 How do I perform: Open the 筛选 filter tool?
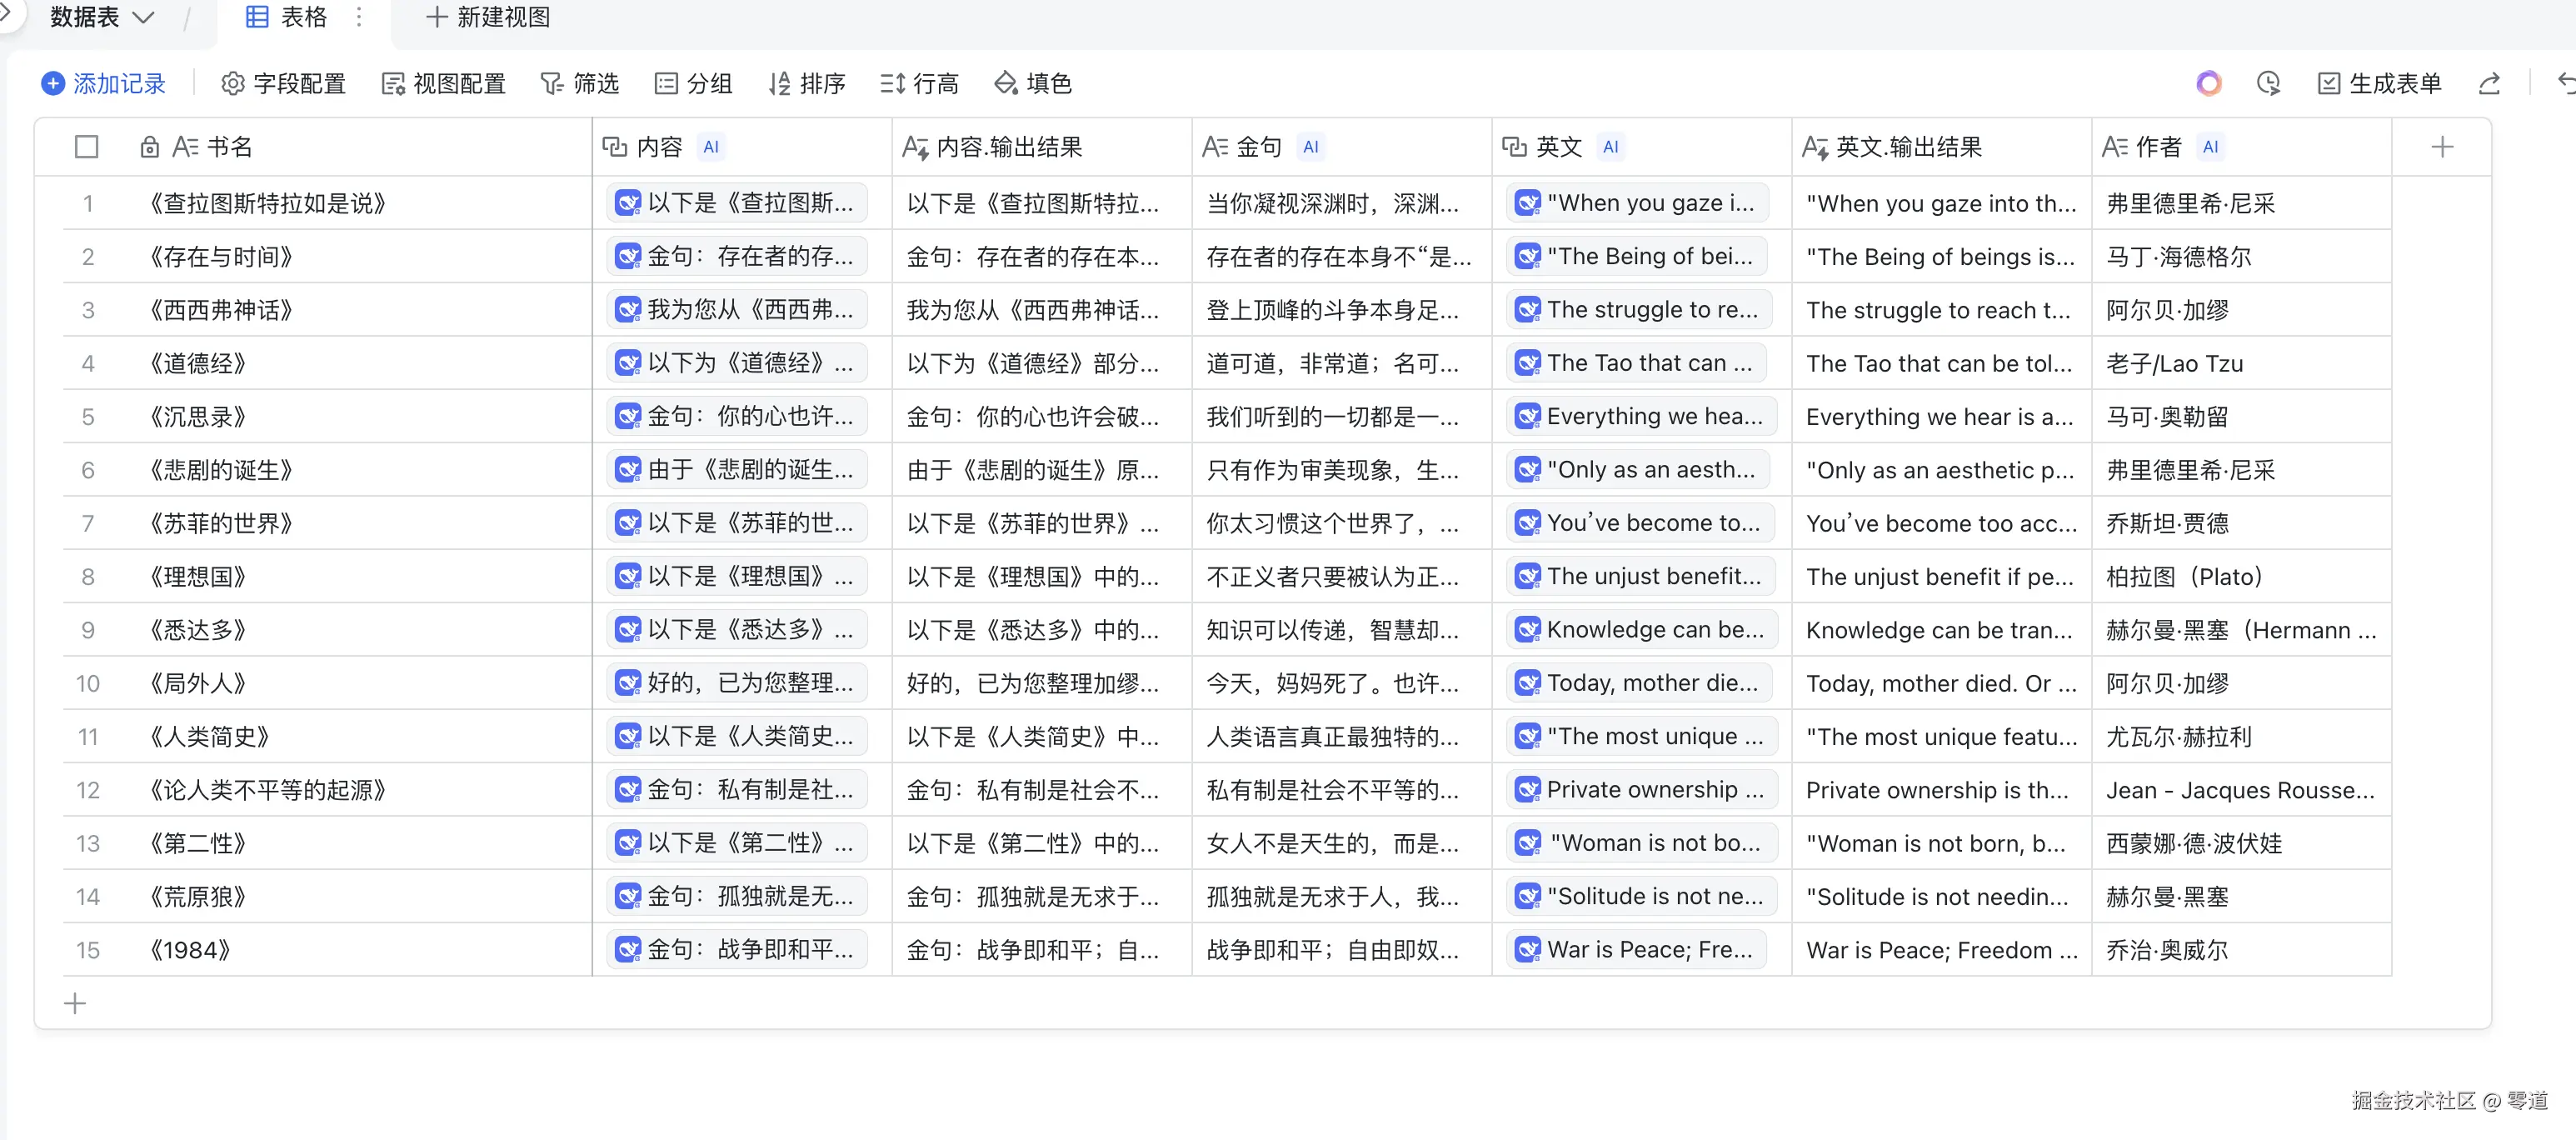(580, 83)
